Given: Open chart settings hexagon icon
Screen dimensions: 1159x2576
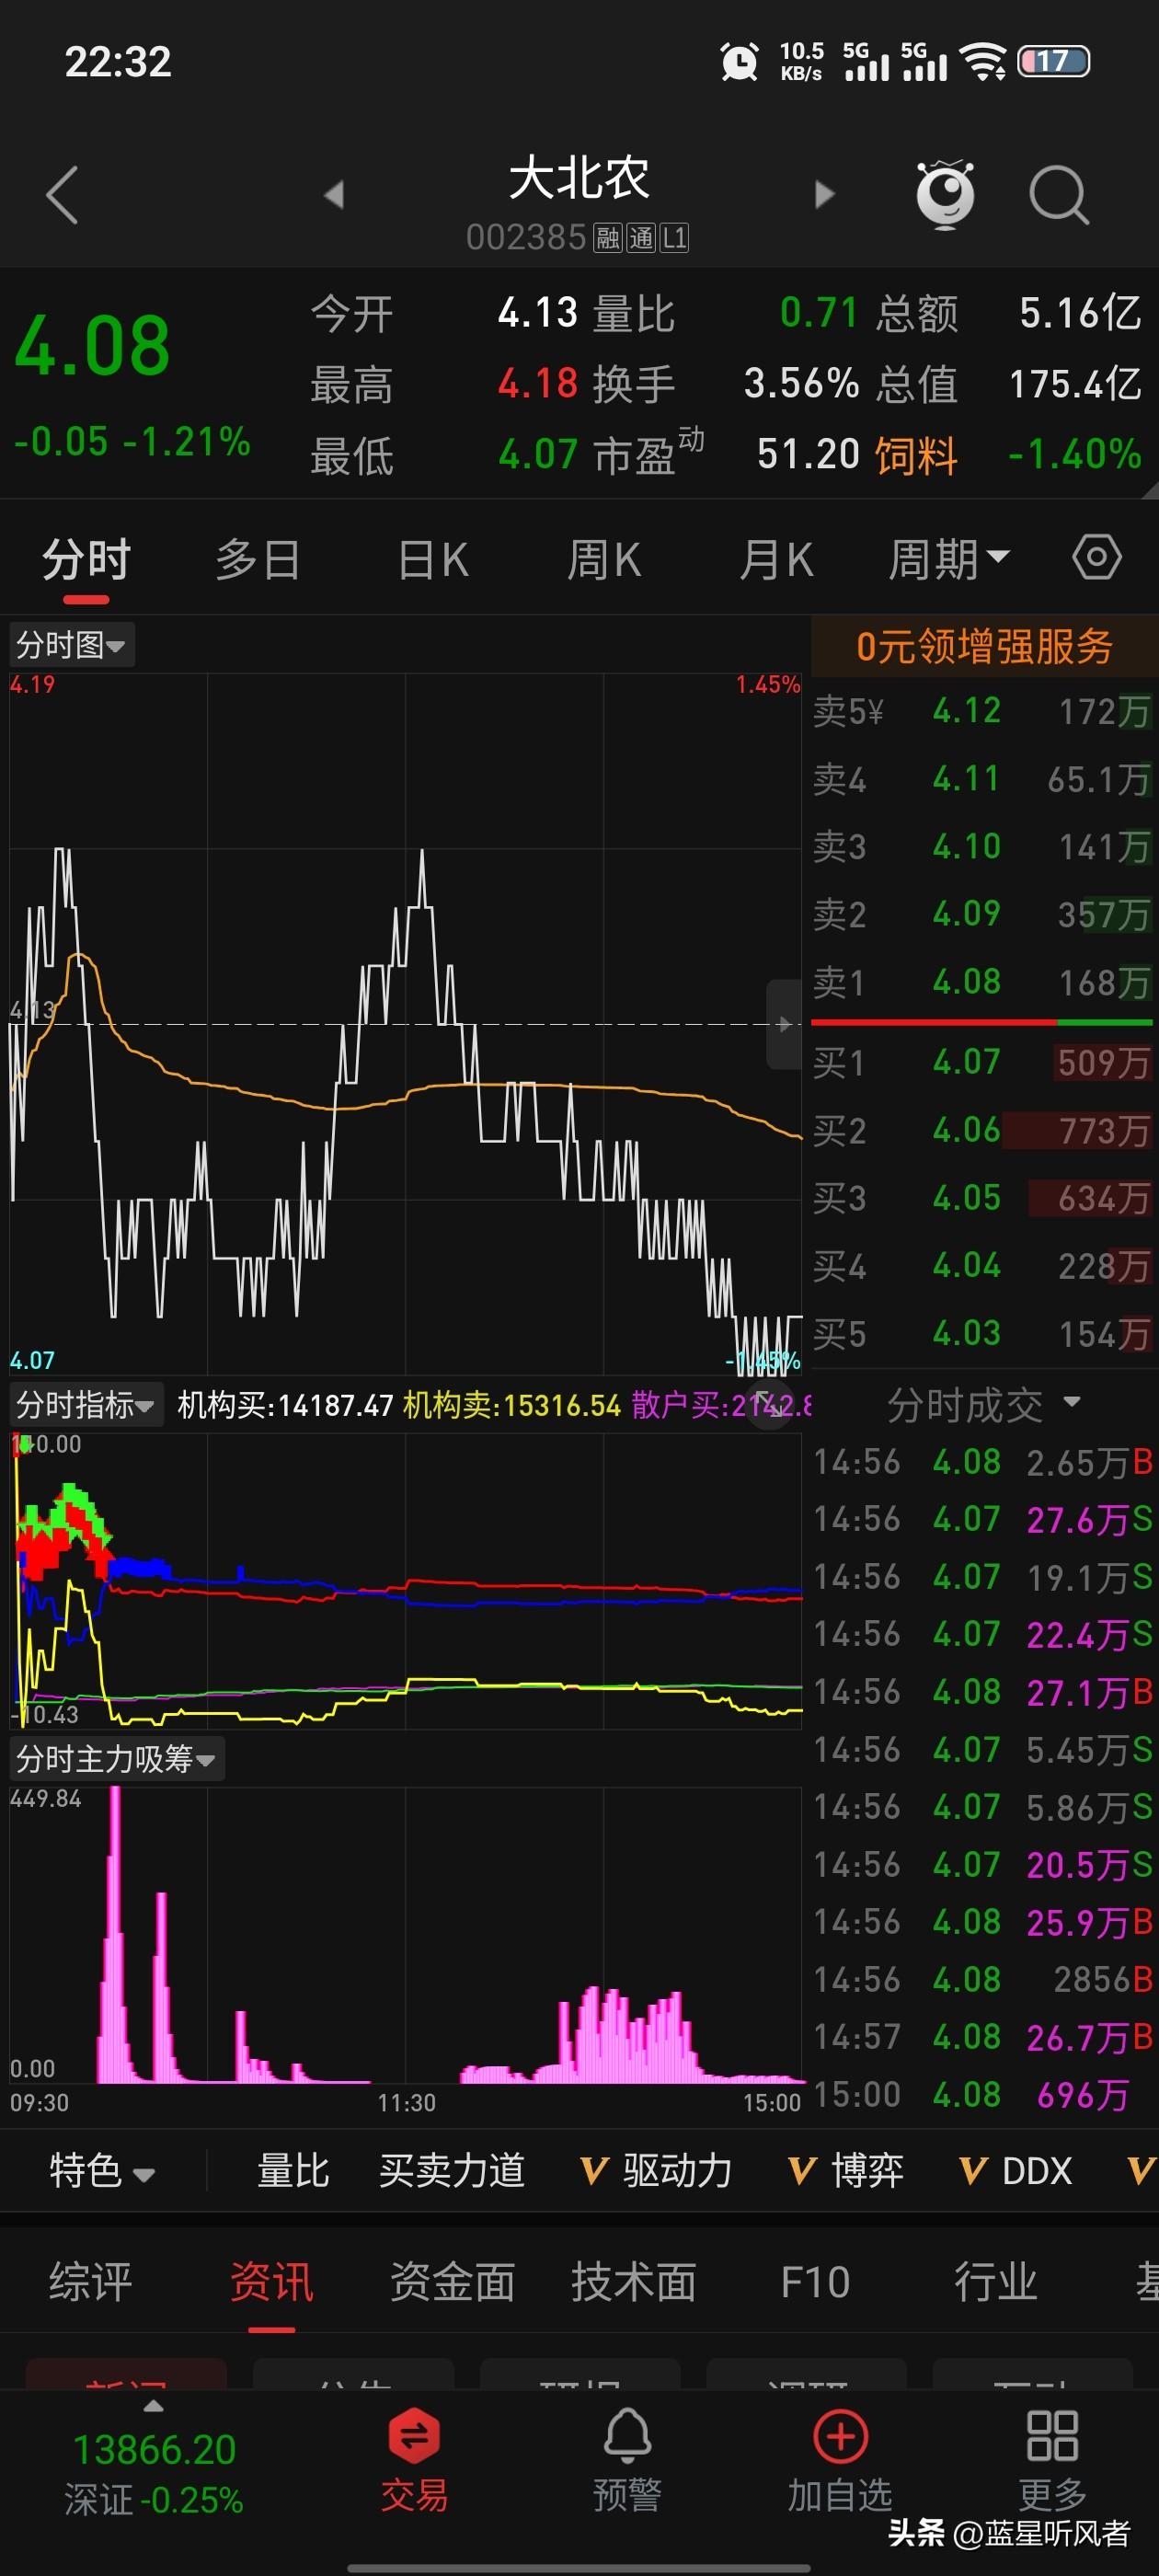Looking at the screenshot, I should 1097,557.
